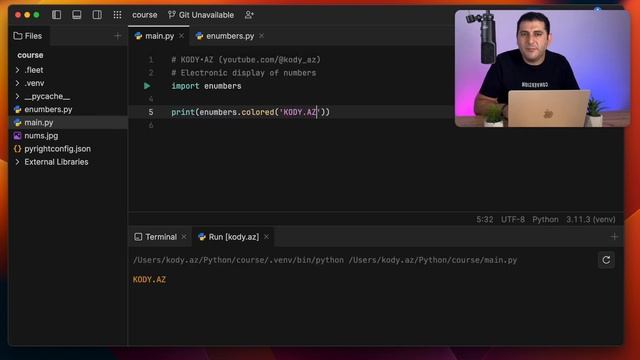Click the import enumbers code line

[206, 86]
